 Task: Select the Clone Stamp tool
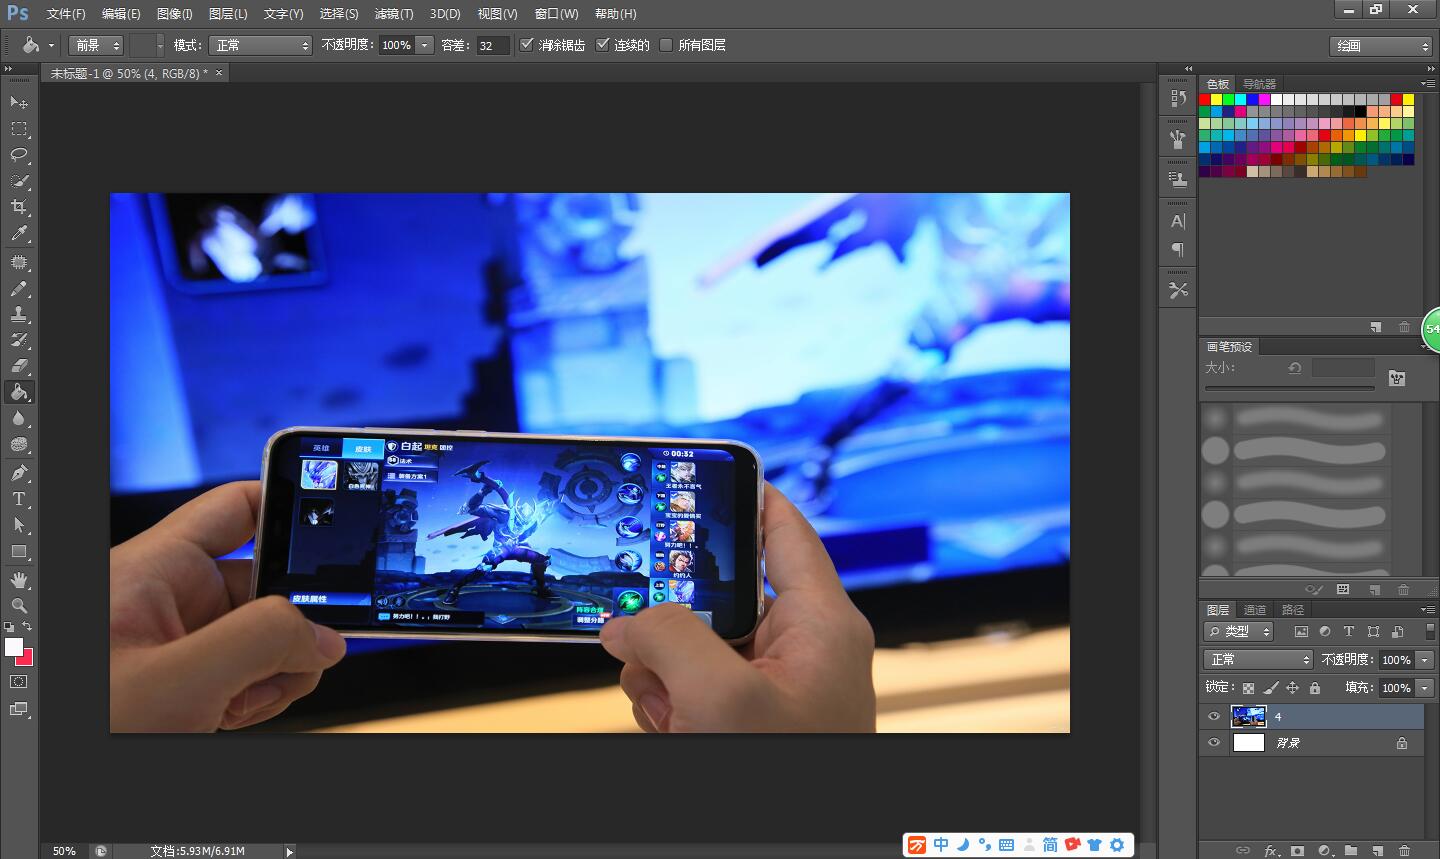tap(19, 314)
